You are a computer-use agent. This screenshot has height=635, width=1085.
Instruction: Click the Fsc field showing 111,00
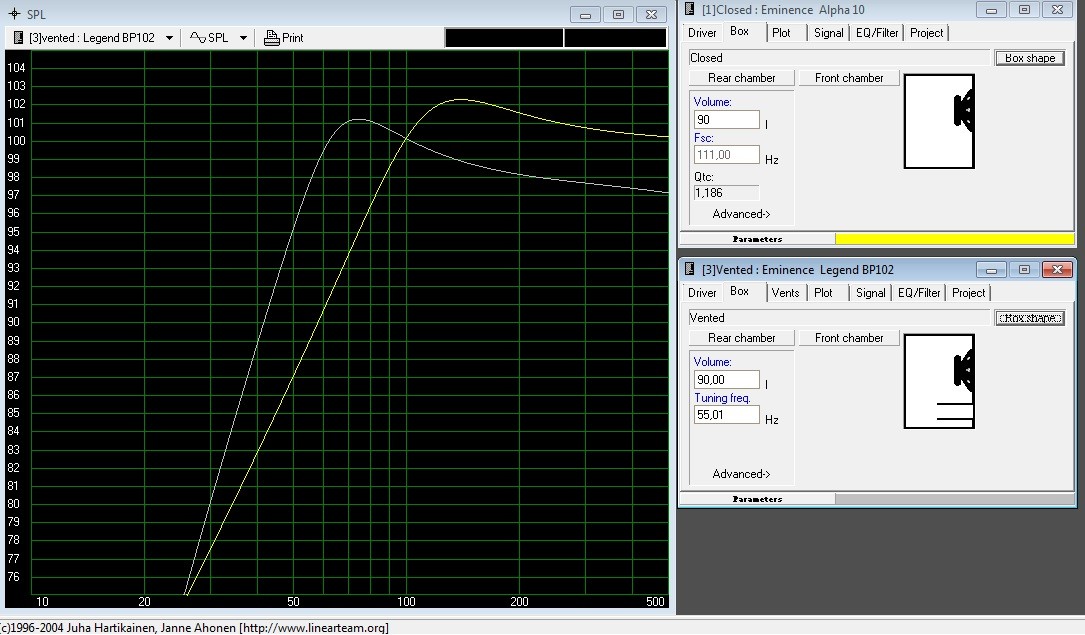pyautogui.click(x=727, y=155)
